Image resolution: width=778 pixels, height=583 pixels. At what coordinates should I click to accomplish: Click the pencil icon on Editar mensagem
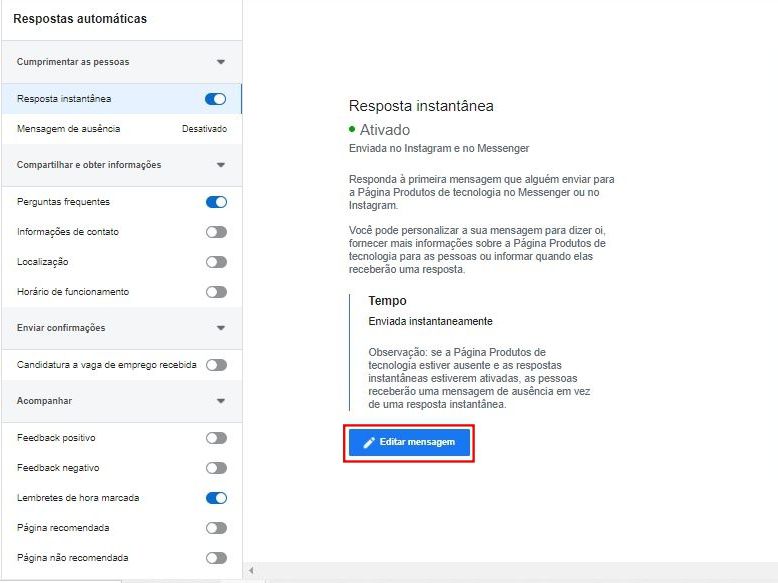pyautogui.click(x=369, y=443)
